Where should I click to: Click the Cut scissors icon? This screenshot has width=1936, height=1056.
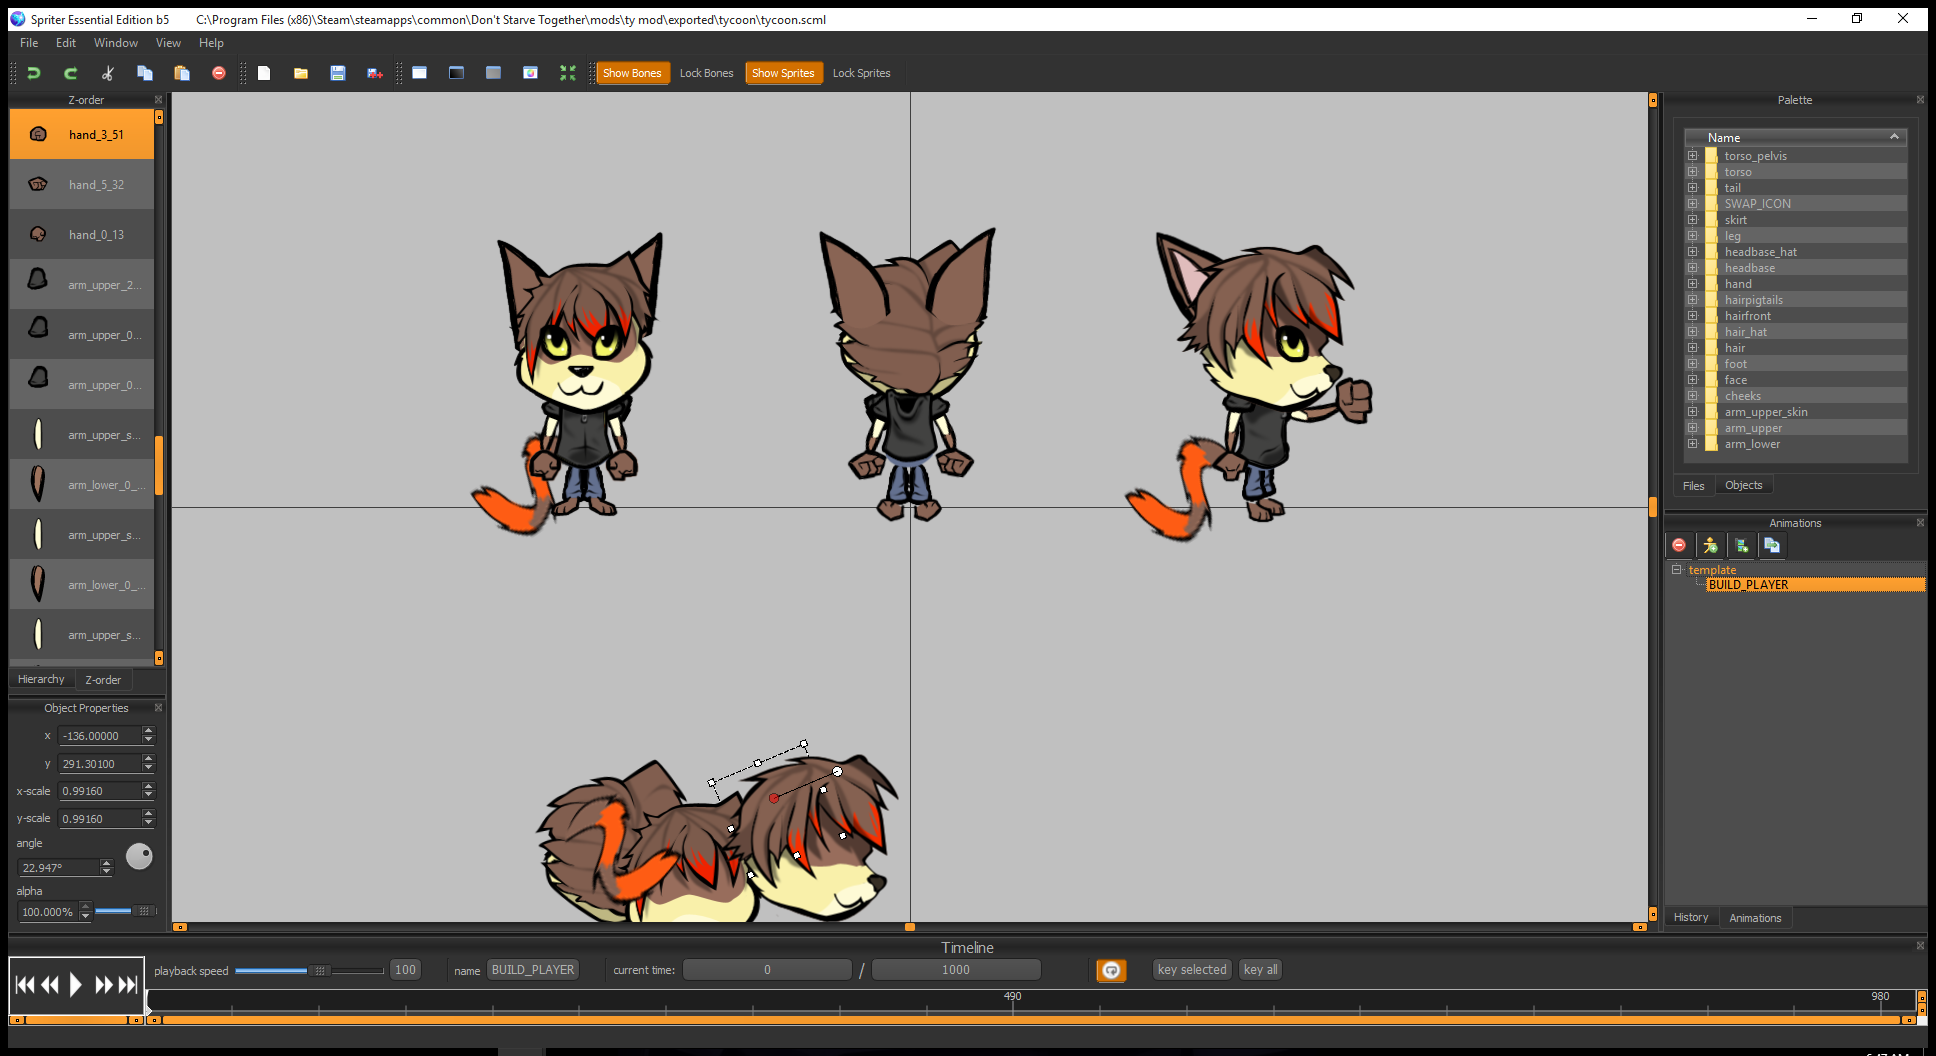click(x=108, y=73)
